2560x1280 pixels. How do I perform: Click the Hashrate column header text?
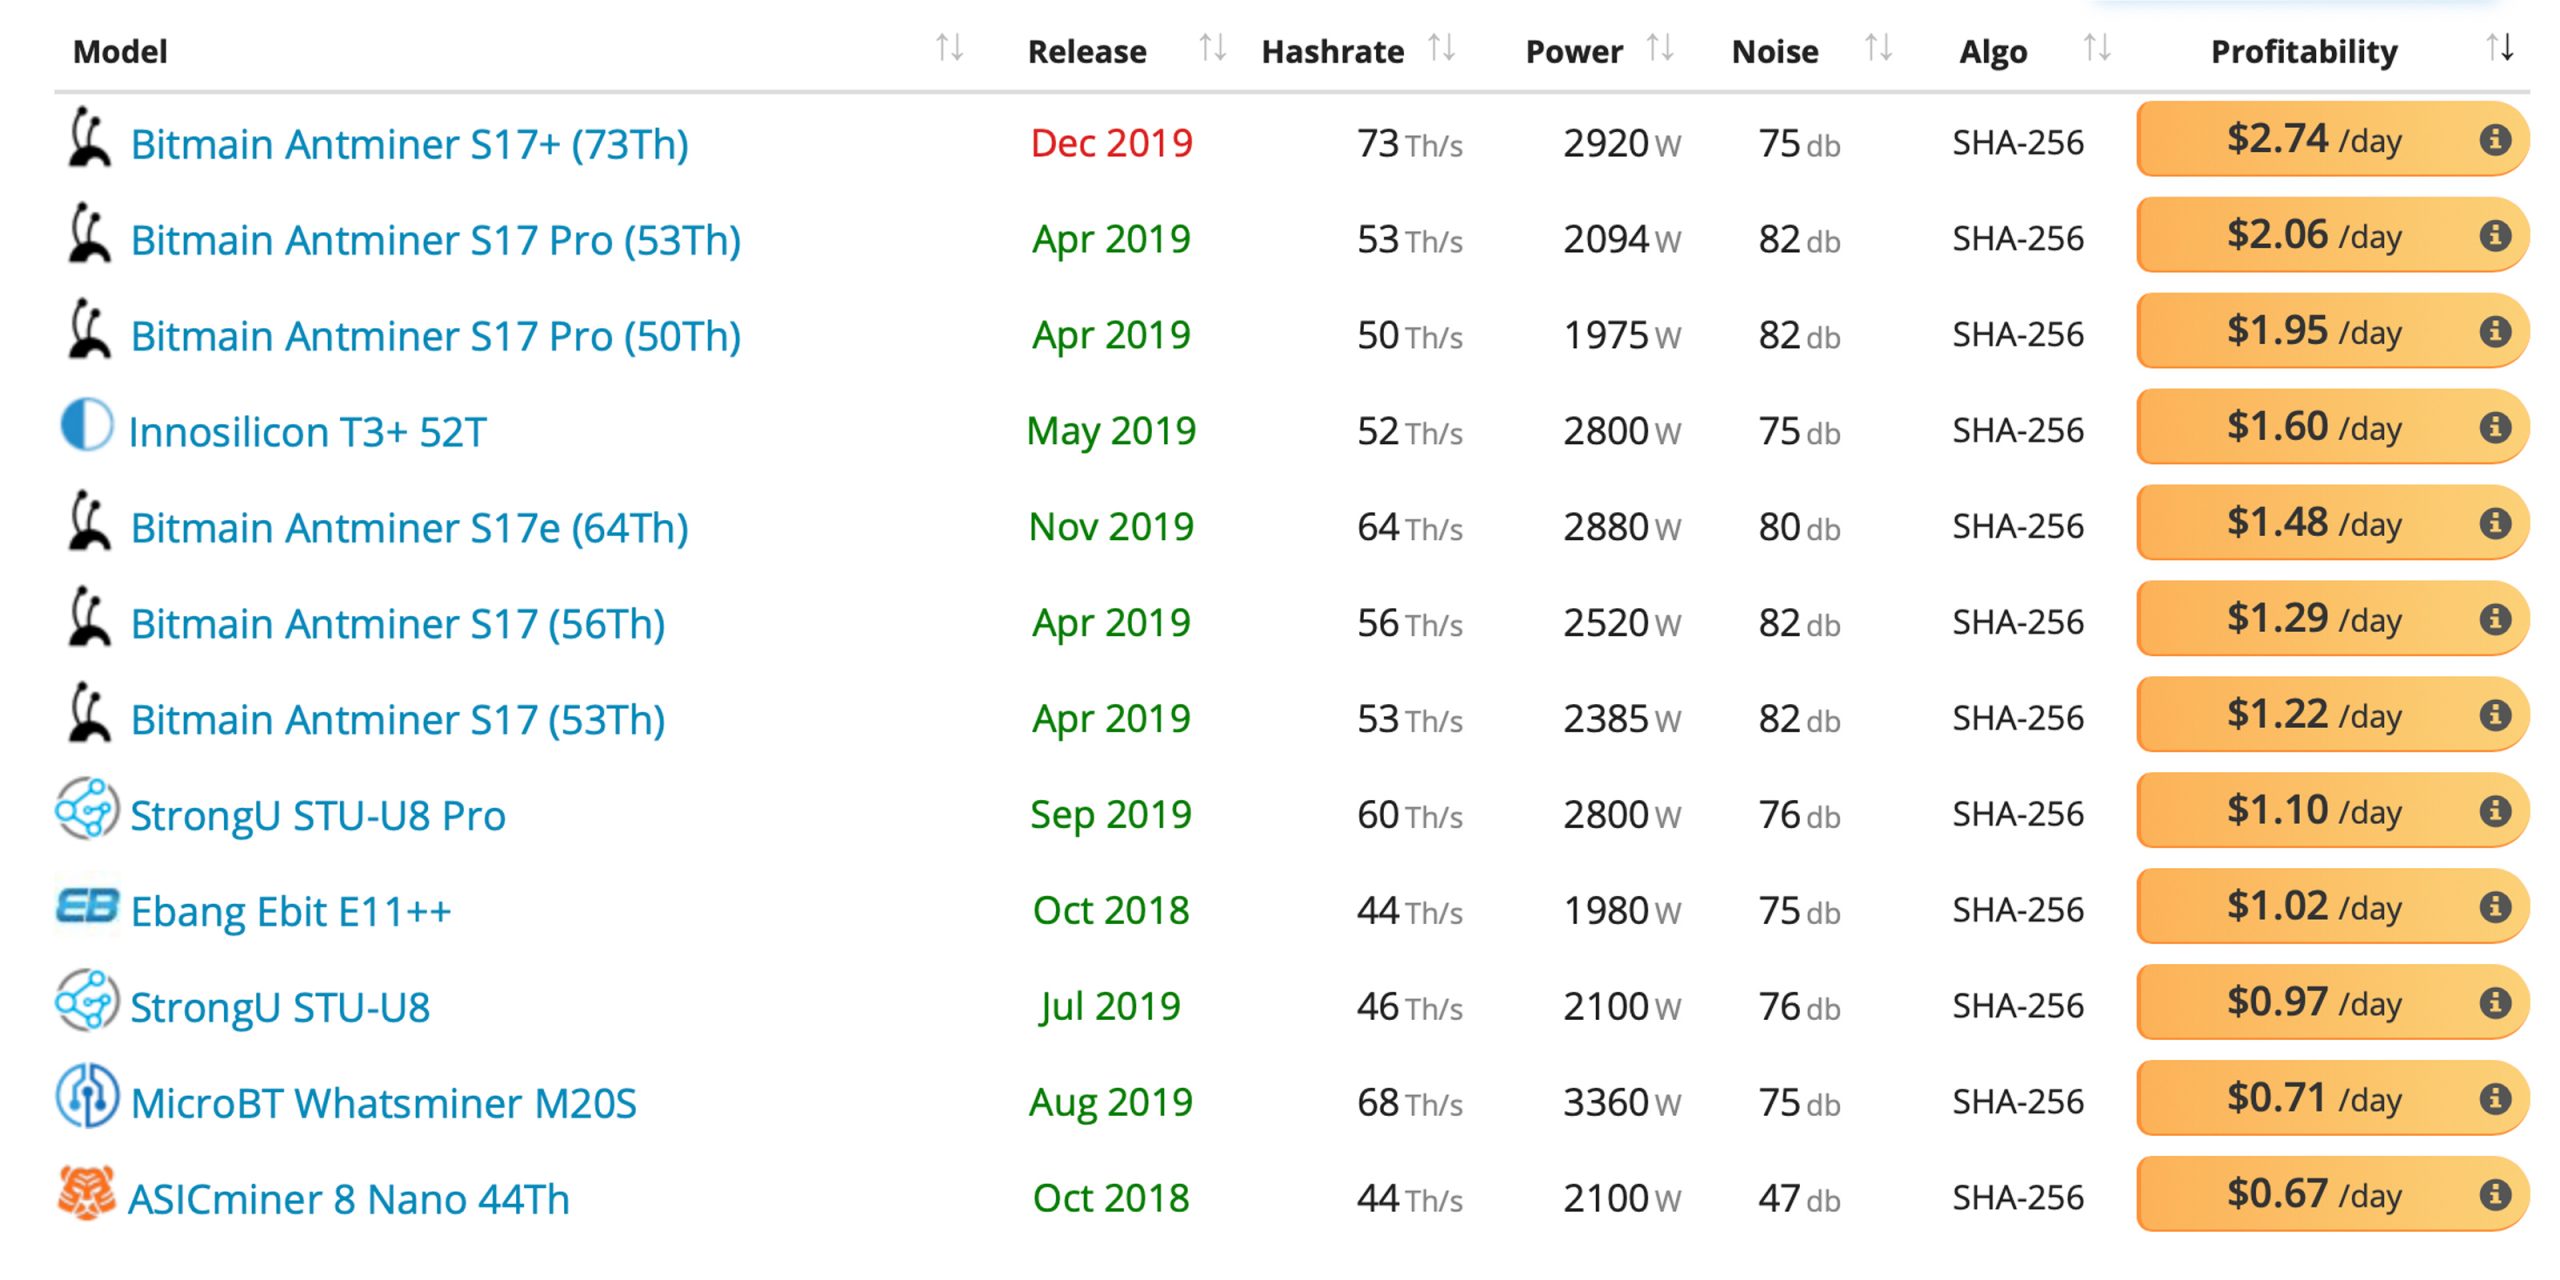pyautogui.click(x=1333, y=51)
